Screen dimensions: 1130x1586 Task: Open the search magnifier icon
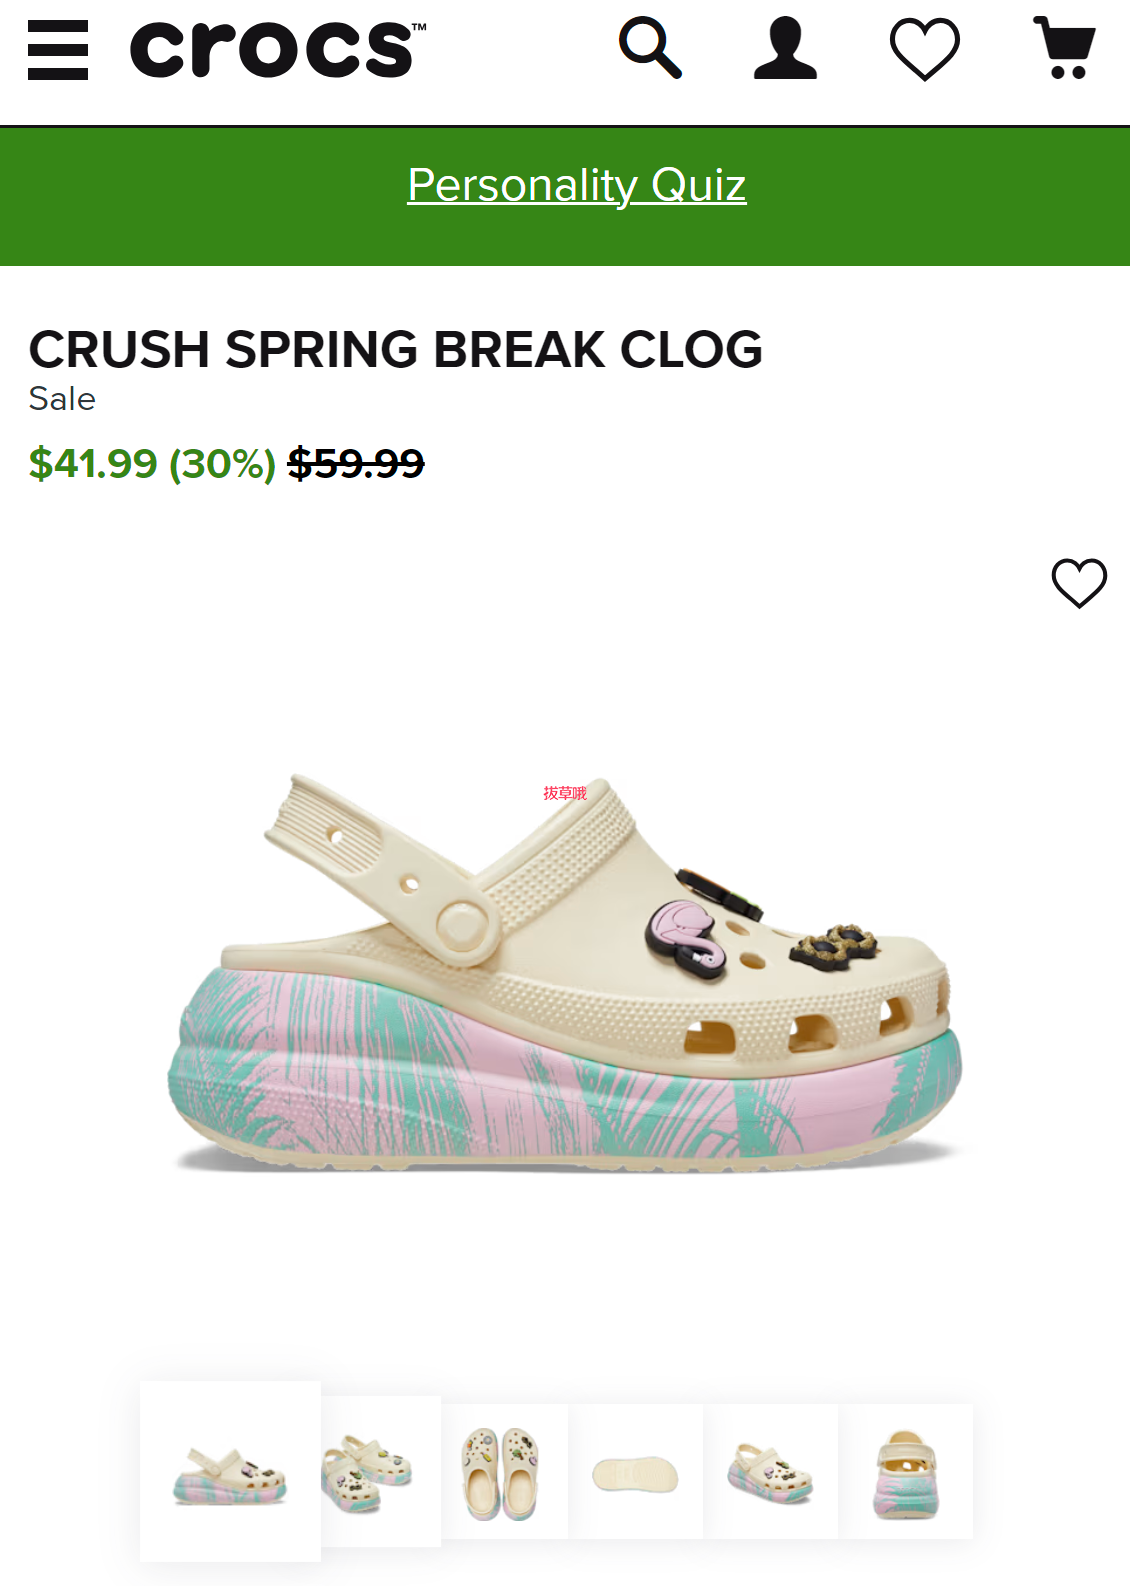click(650, 48)
